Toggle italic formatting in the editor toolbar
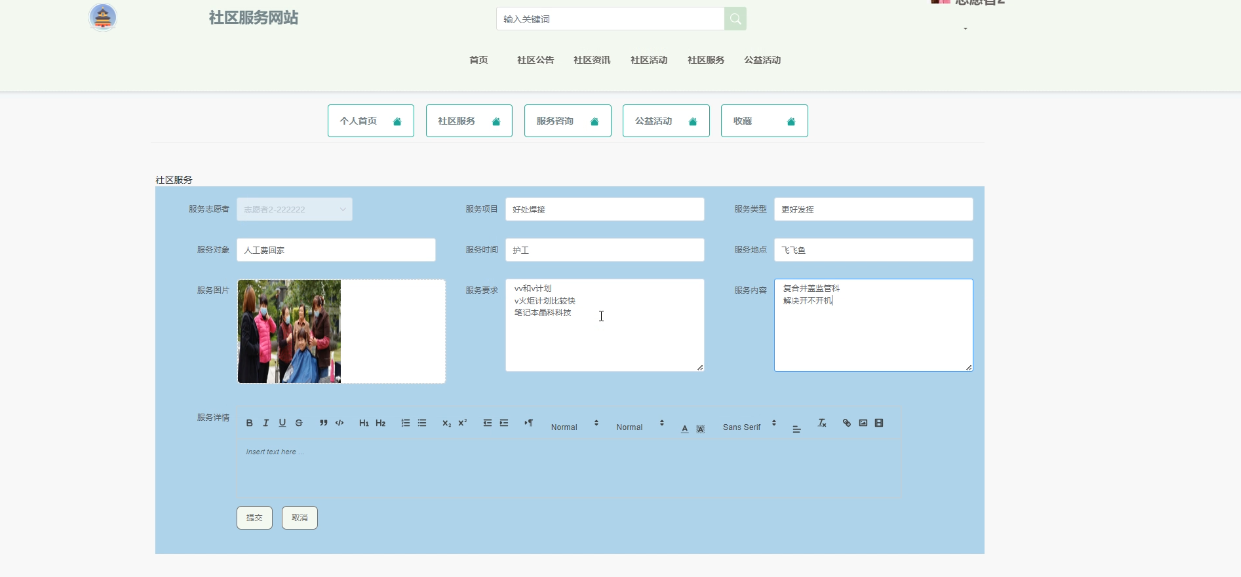Screen dimensions: 1241x577 (266, 423)
